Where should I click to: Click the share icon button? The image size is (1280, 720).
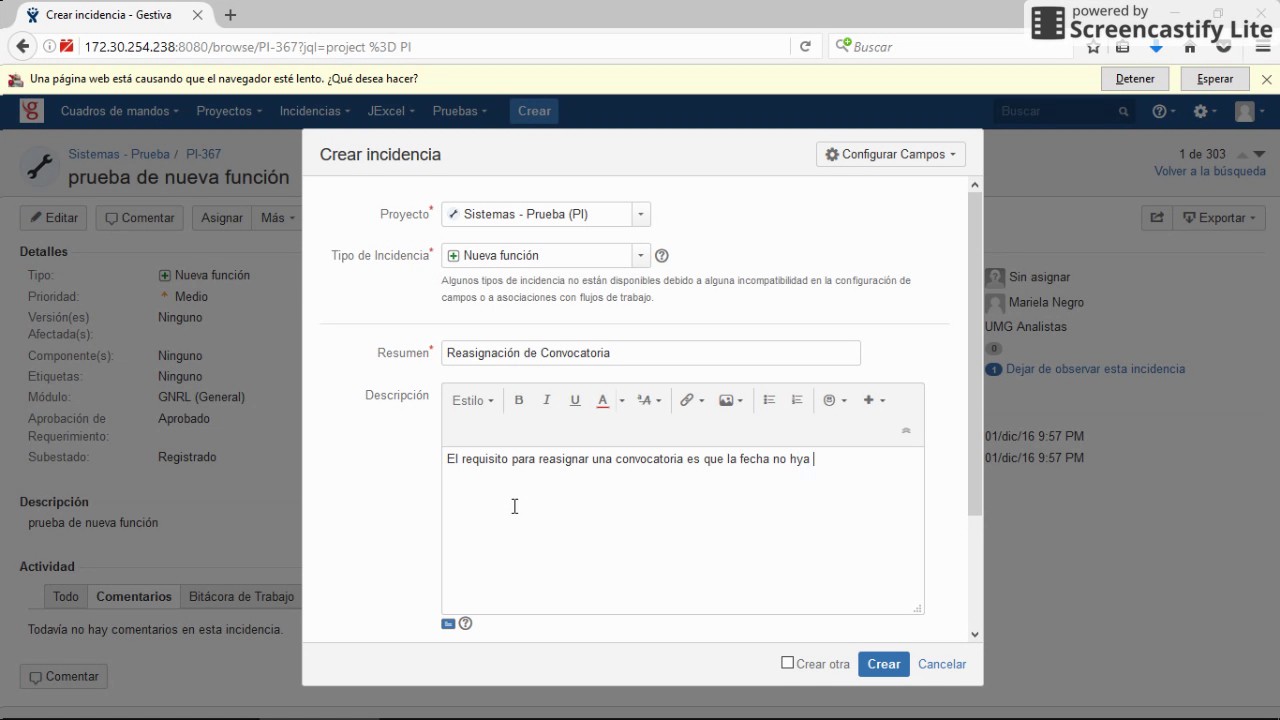pyautogui.click(x=1157, y=218)
